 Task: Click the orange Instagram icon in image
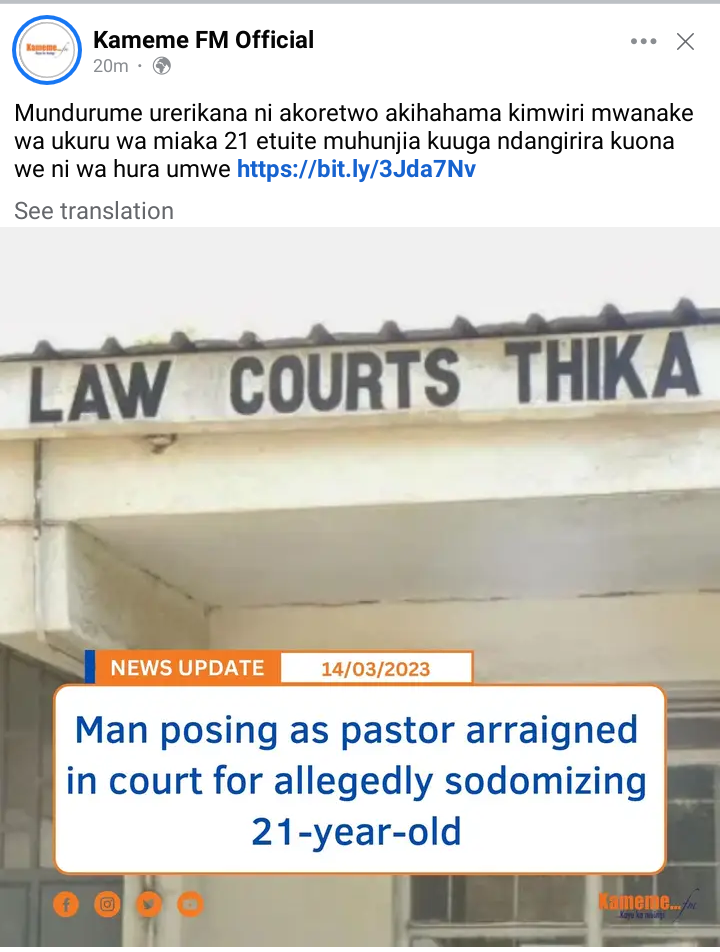107,905
